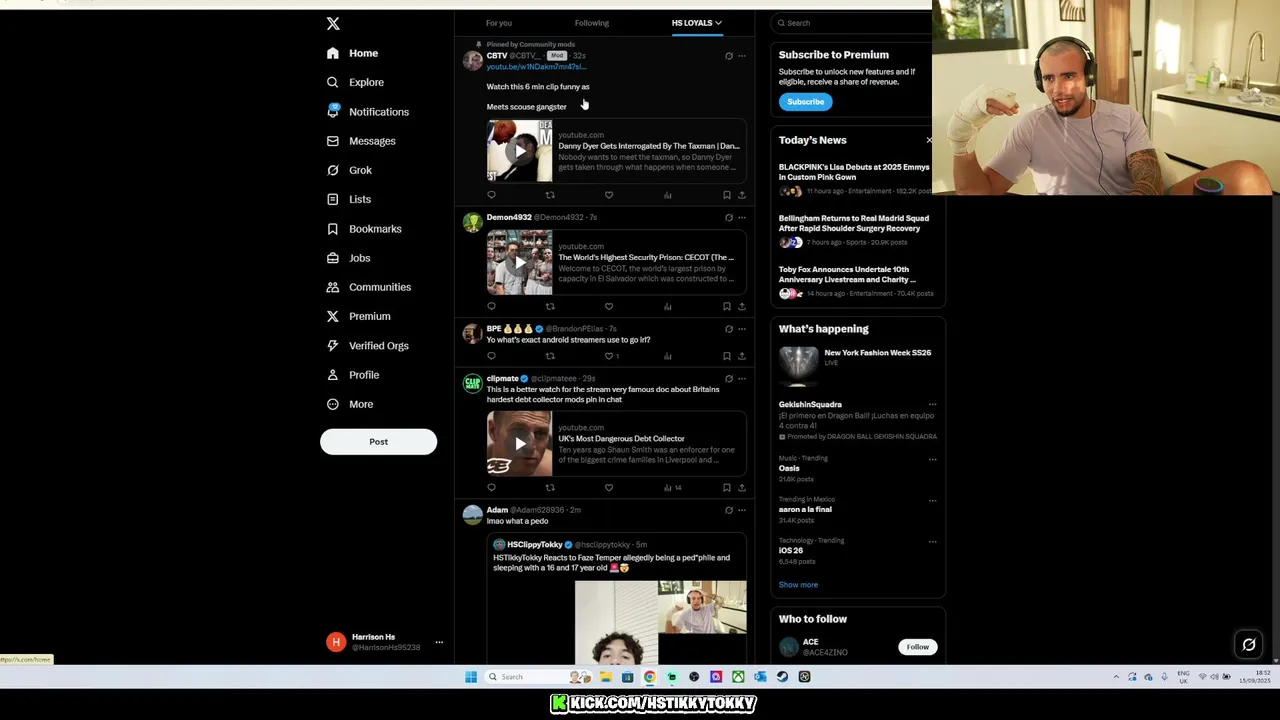
Task: Open Explore search icon in sidebar
Action: [x=333, y=82]
